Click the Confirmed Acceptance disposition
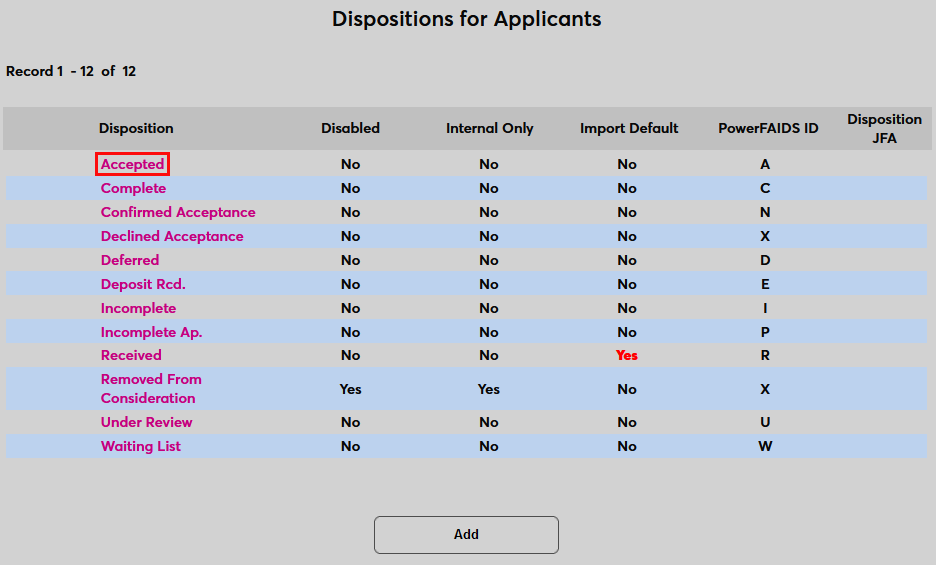Screen dimensions: 936x565 178,212
